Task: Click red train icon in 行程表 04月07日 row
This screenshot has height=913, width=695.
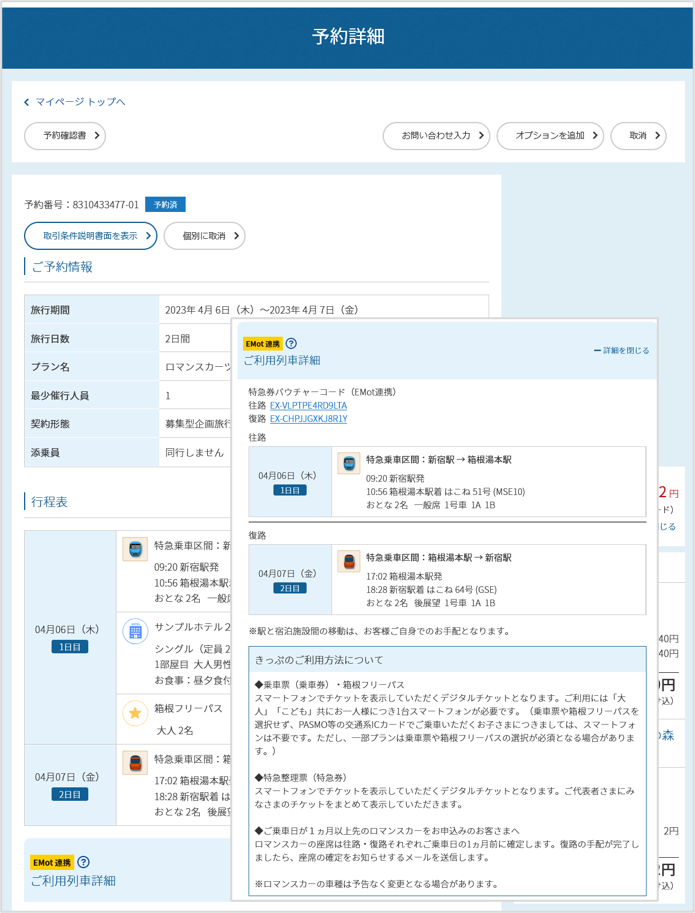Action: click(x=135, y=763)
